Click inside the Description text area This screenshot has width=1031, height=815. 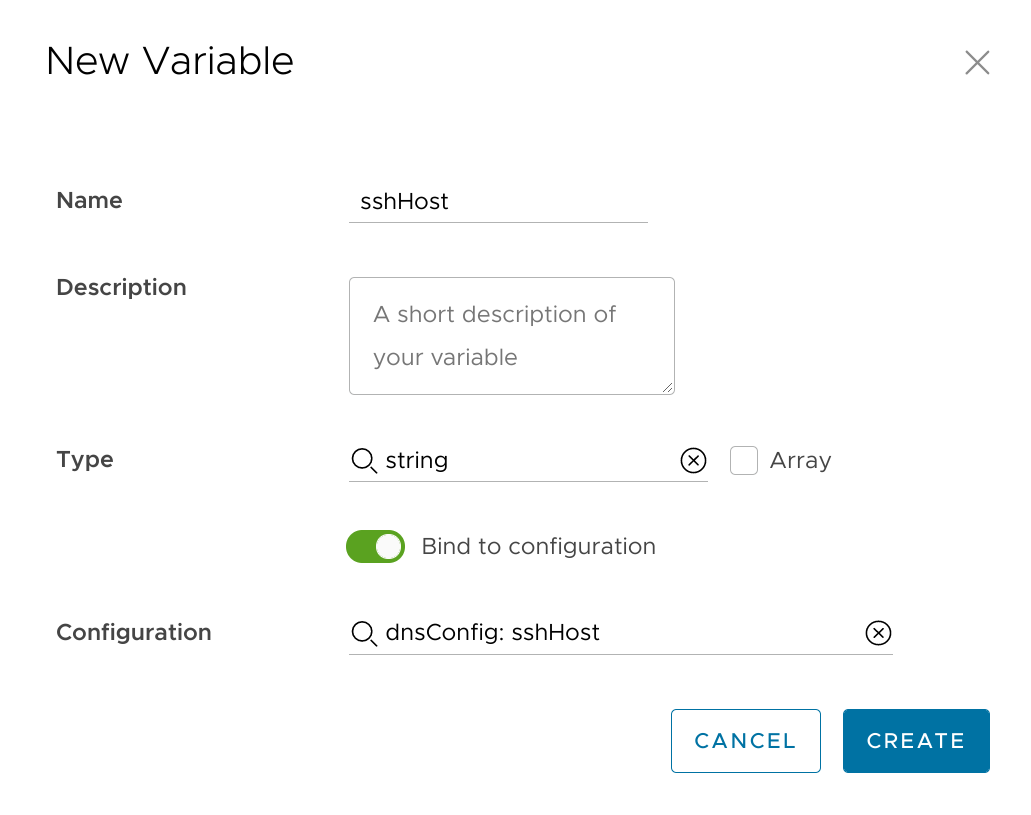tap(511, 336)
